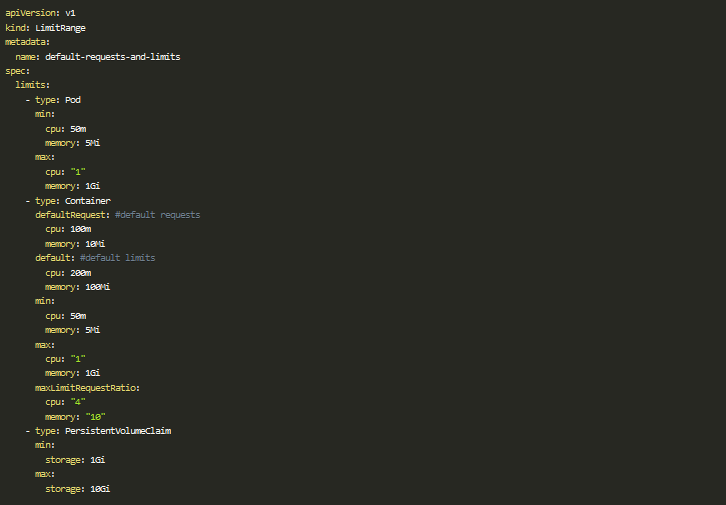
Task: Click the maxLimitRequestRatio key
Action: click(85, 388)
